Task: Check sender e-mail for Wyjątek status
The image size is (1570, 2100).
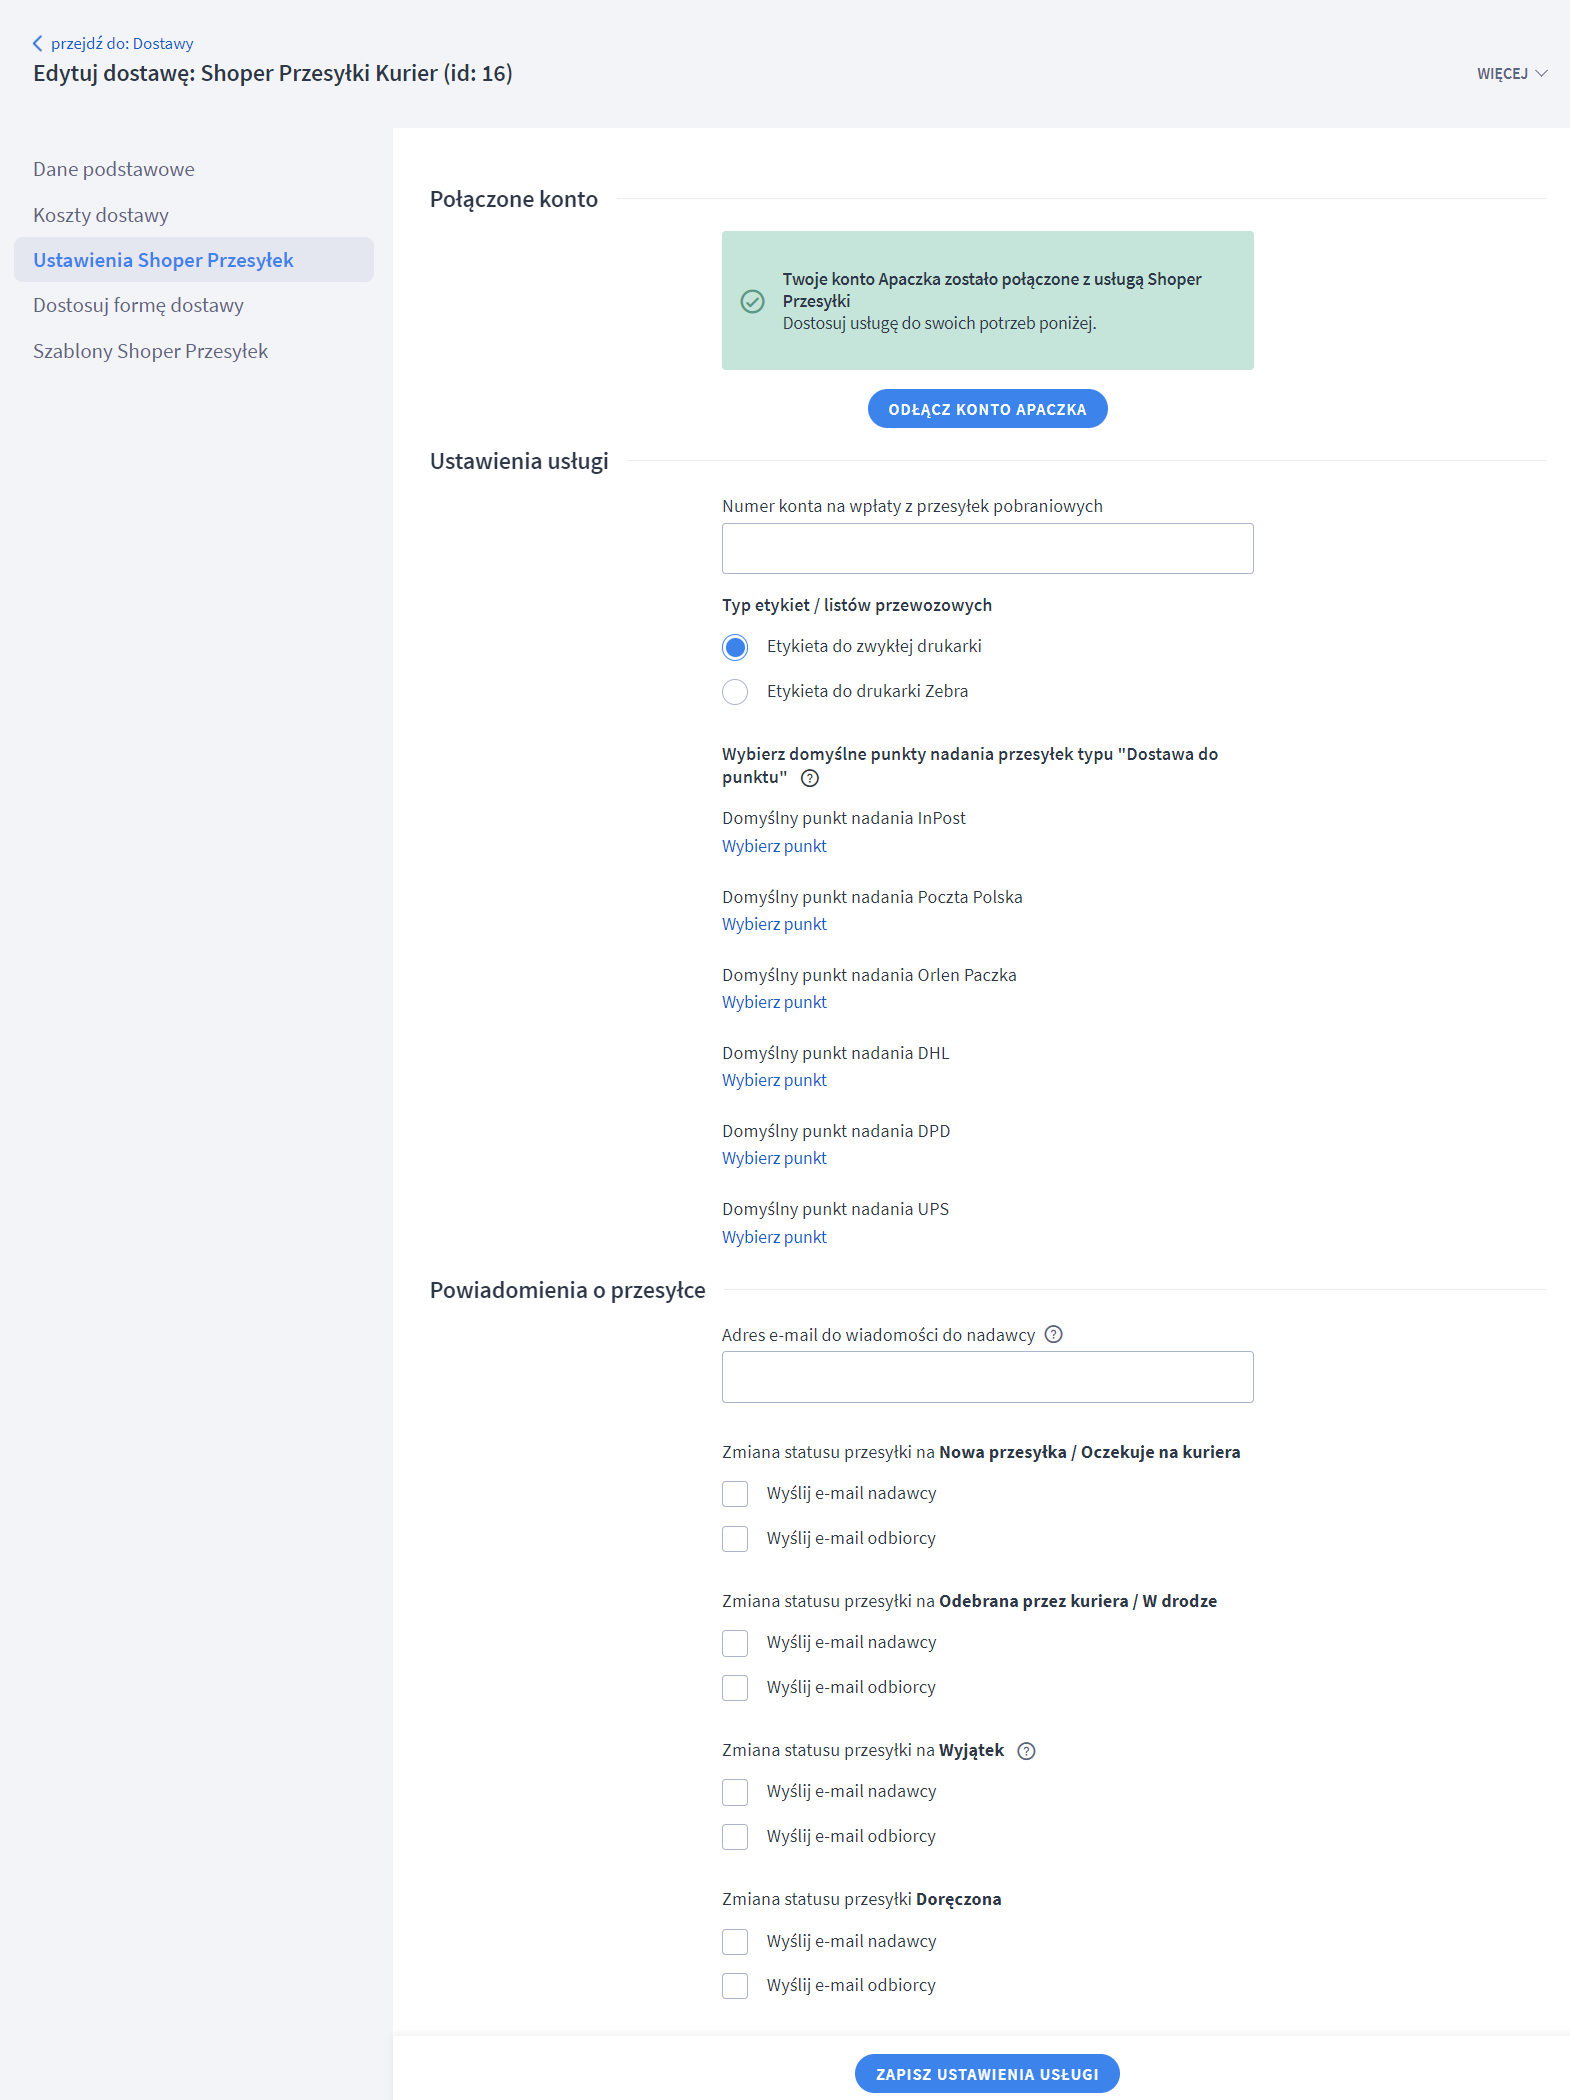Action: point(735,1792)
